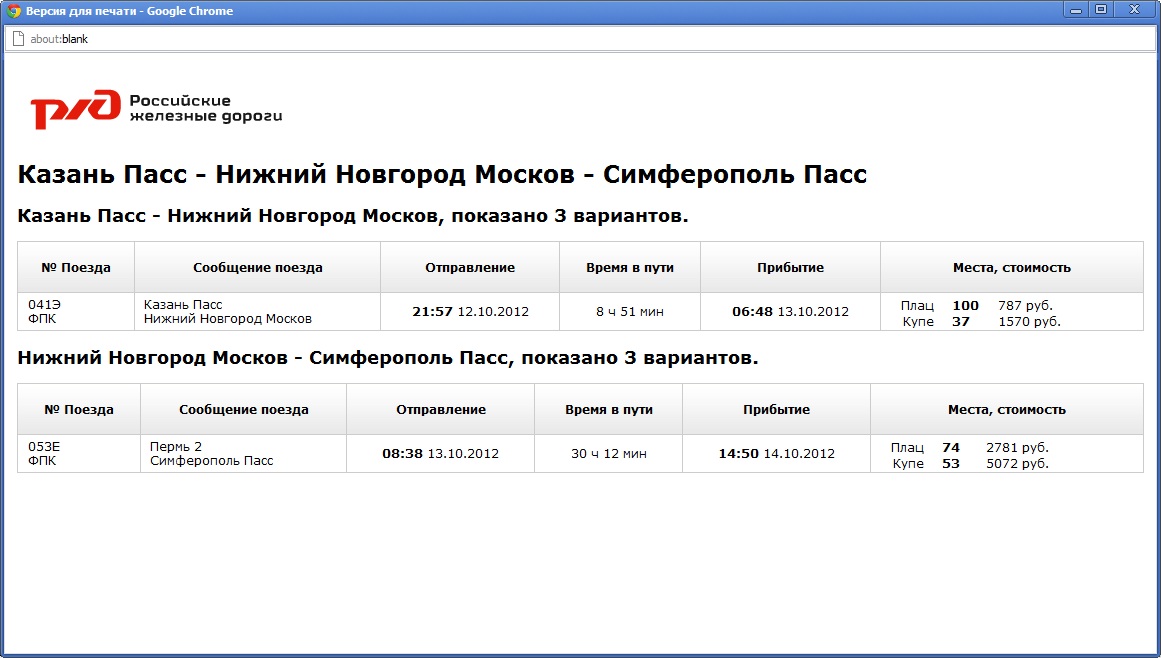The width and height of the screenshot is (1161, 658).
Task: Click 'Места, стоимость' header in second table
Action: coord(1006,409)
